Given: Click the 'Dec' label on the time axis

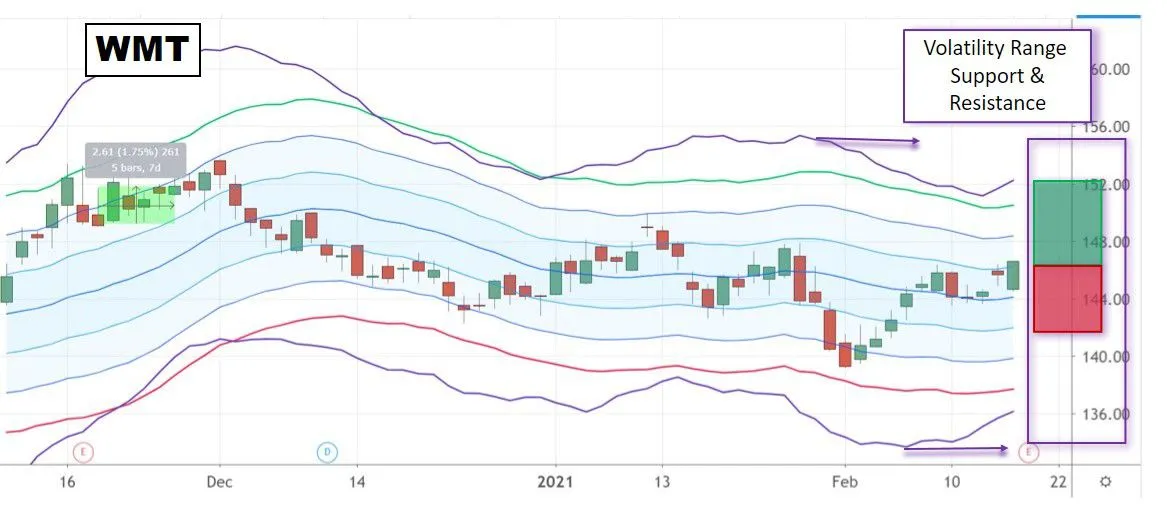Looking at the screenshot, I should (220, 482).
